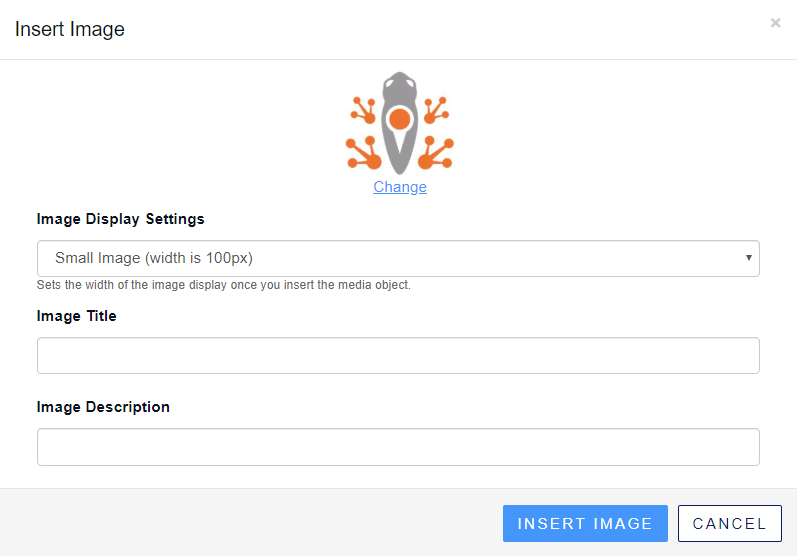797x556 pixels.
Task: Click the Image Display Settings label
Action: coord(120,219)
